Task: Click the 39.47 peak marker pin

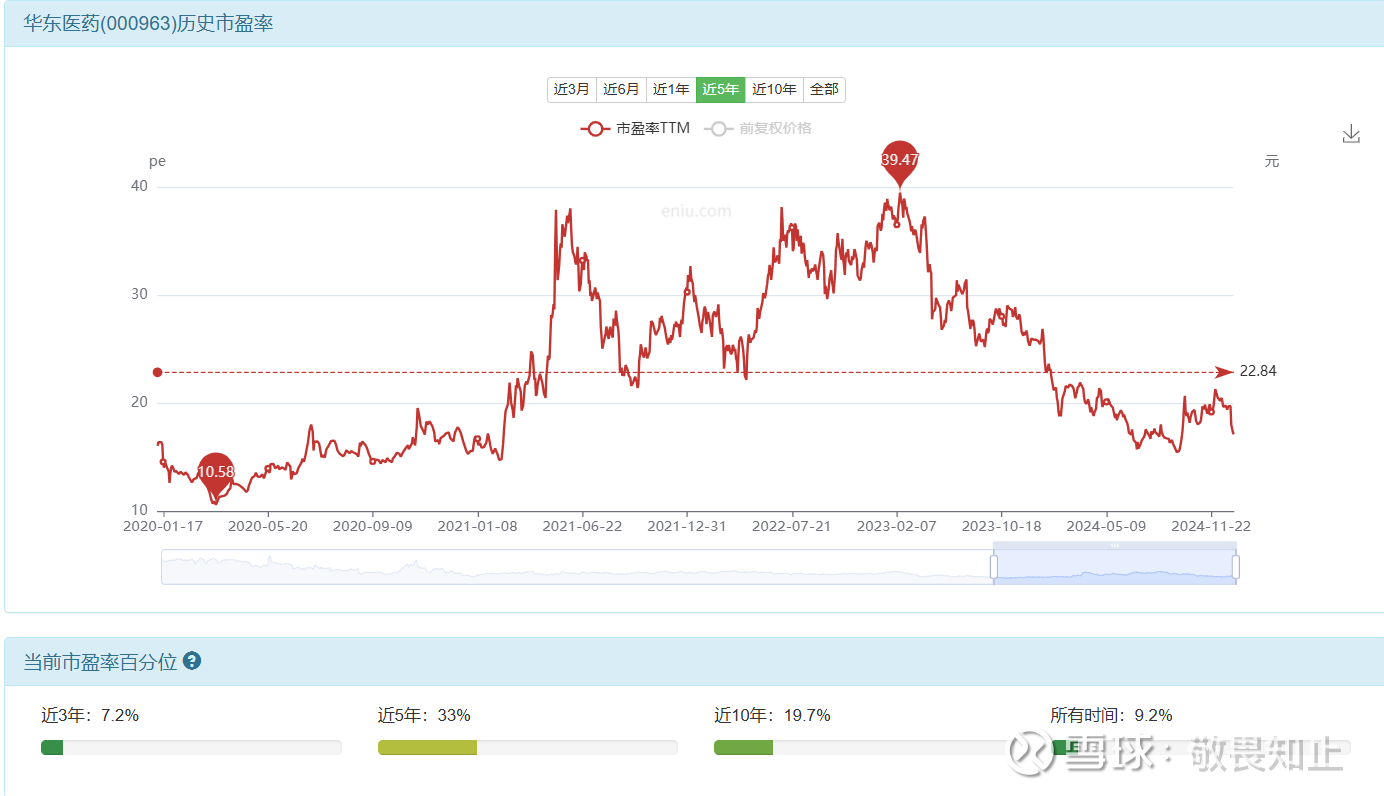Action: (x=900, y=160)
